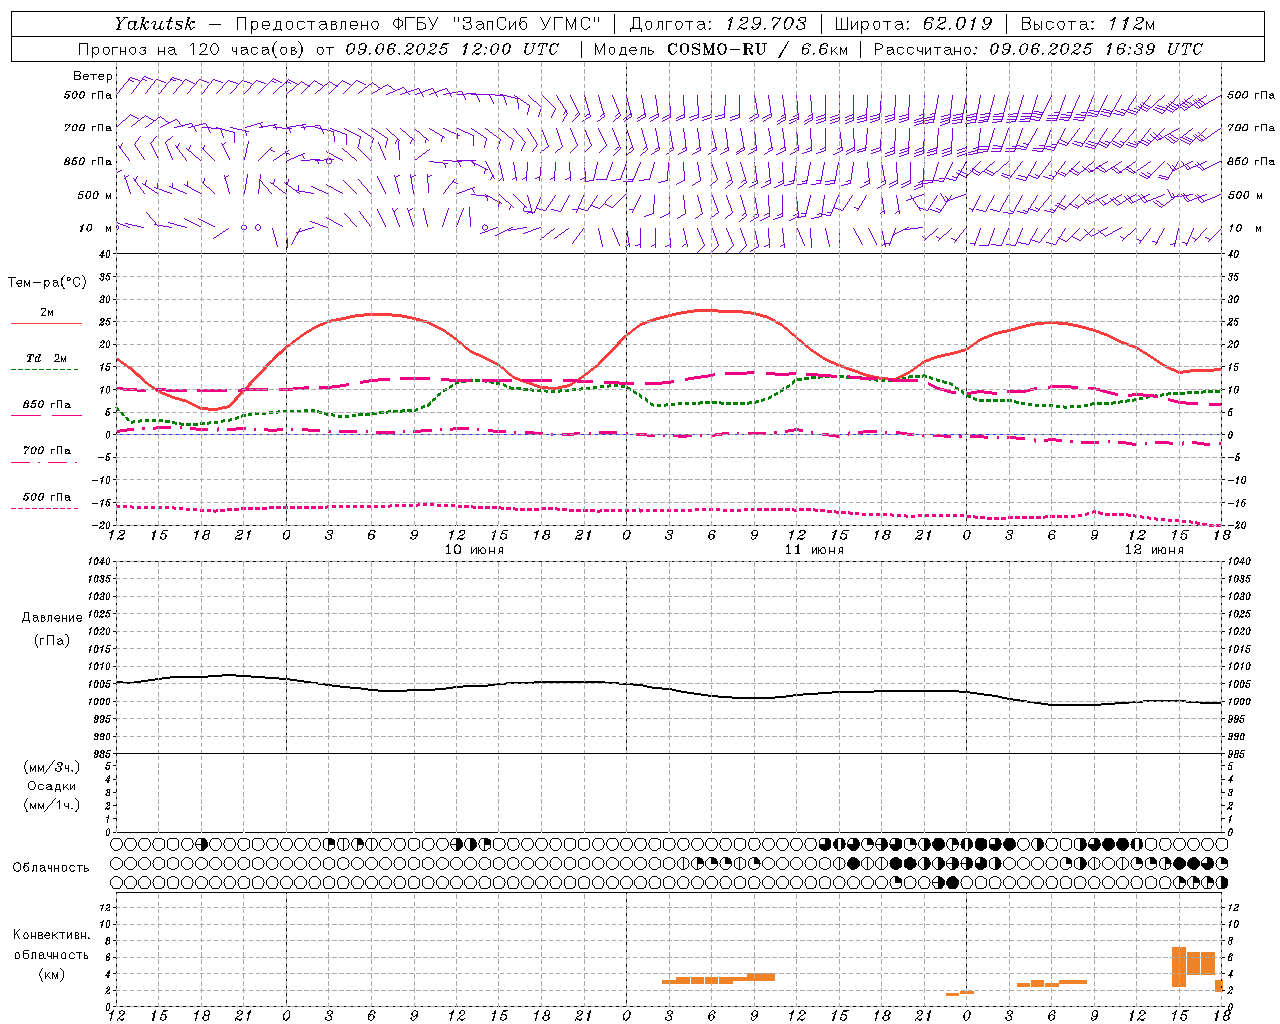Click the Рассчитано: 09.06.2025 16:39 UTC timestamp
The width and height of the screenshot is (1280, 1024).
point(1038,49)
